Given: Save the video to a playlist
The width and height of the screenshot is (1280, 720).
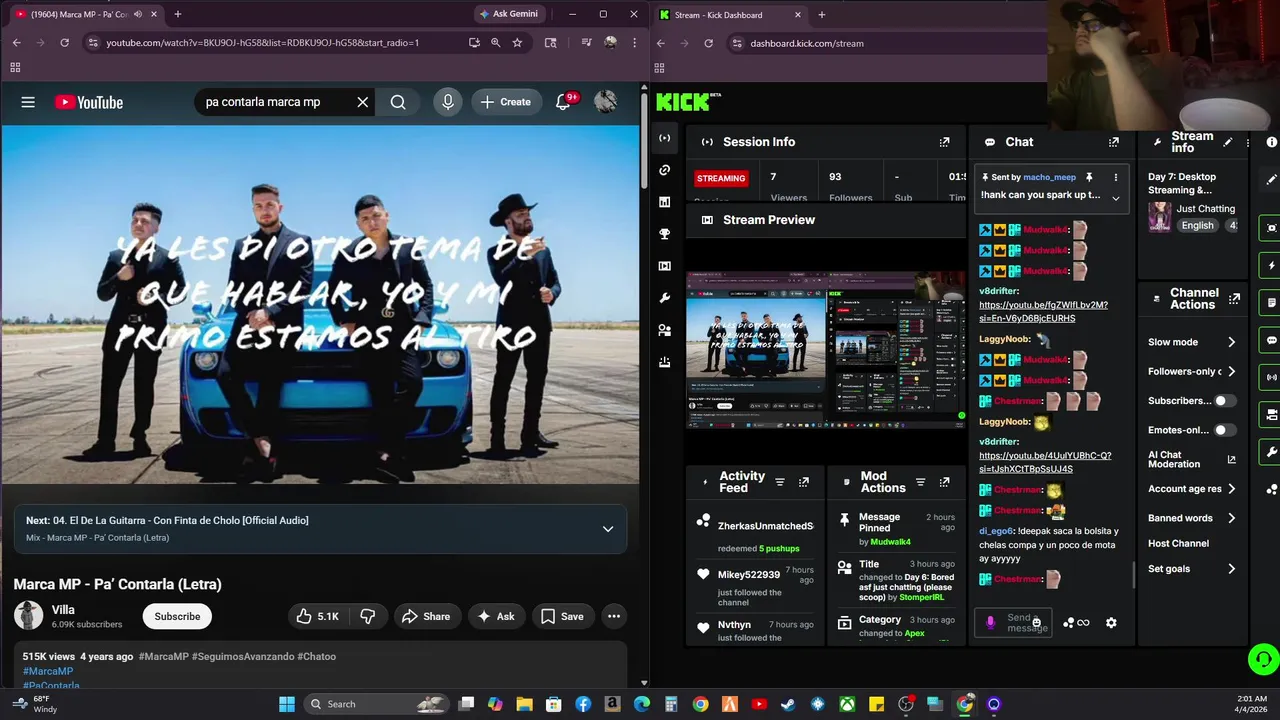Looking at the screenshot, I should (x=562, y=616).
